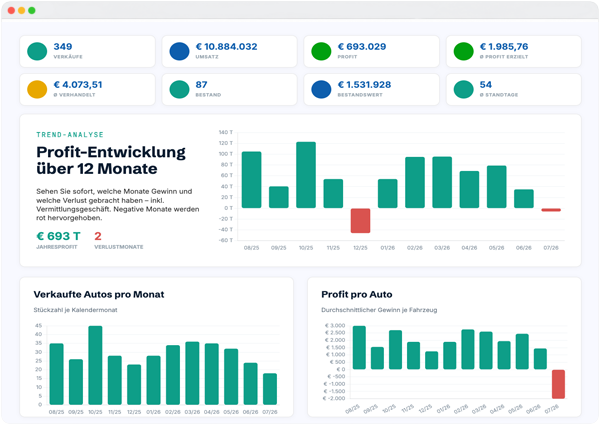
Task: Click the green circle icon on Profit card
Action: click(x=321, y=51)
